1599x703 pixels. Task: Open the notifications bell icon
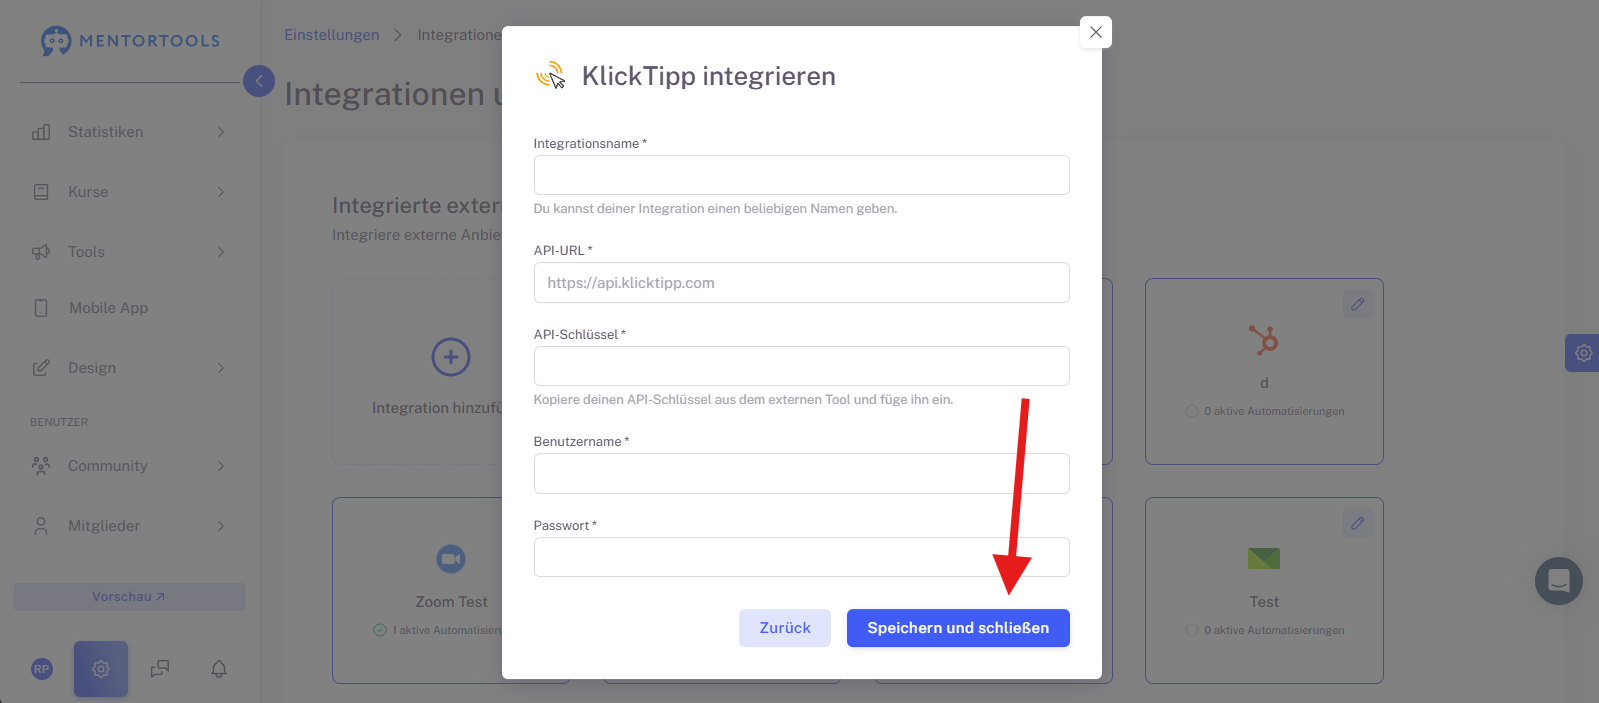219,669
